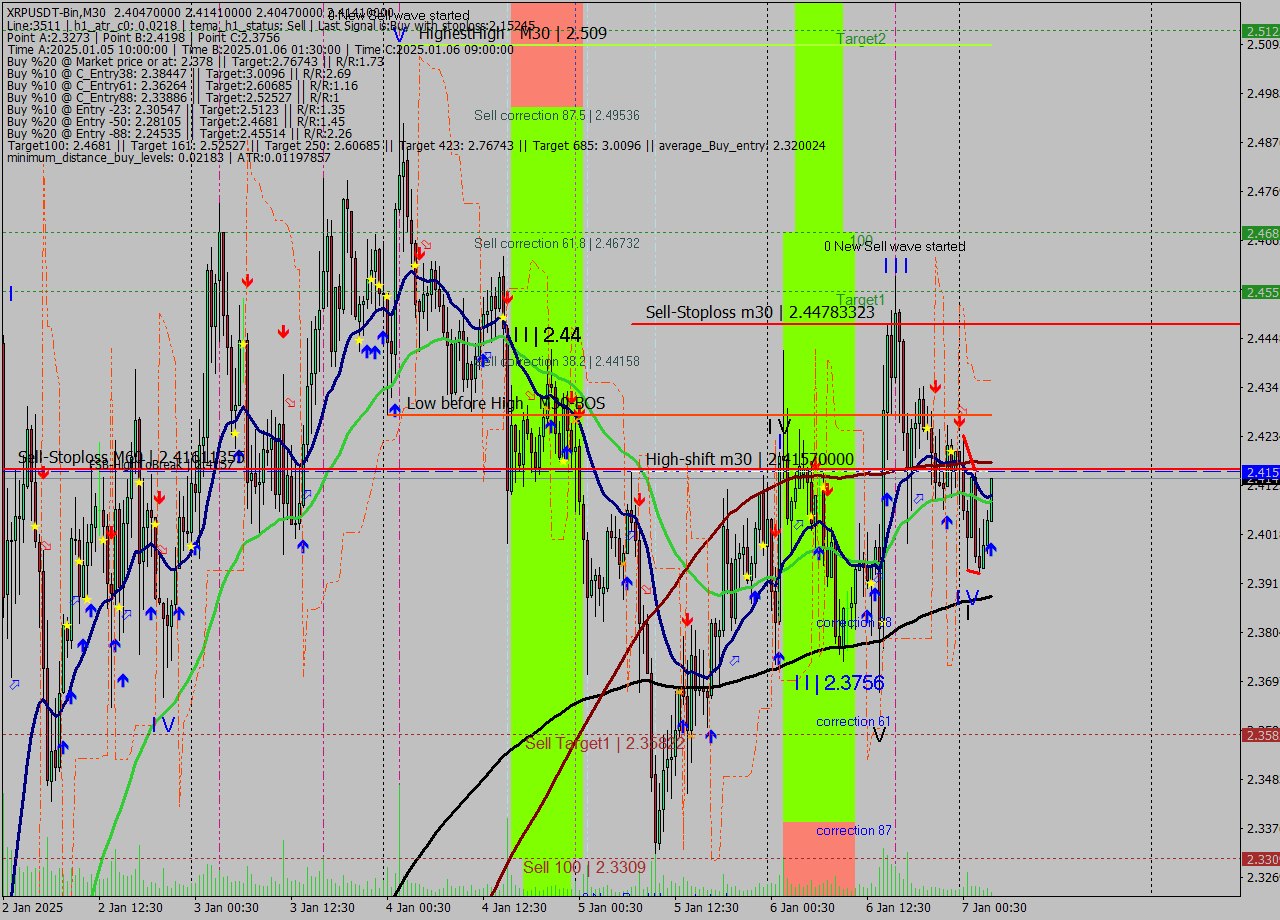1280x920 pixels.
Task: Select 'High-shift m30 | 2.41570000' text
Action: [750, 459]
